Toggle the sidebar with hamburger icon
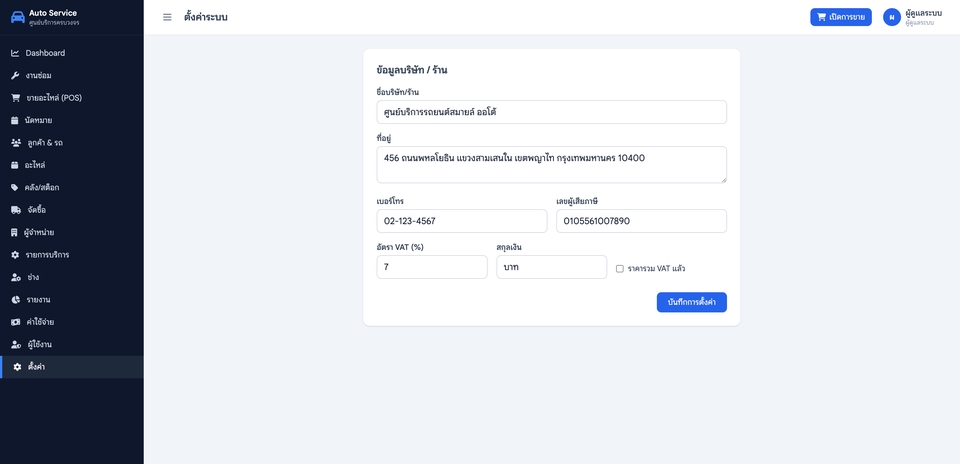Viewport: 960px width, 464px height. pyautogui.click(x=167, y=17)
